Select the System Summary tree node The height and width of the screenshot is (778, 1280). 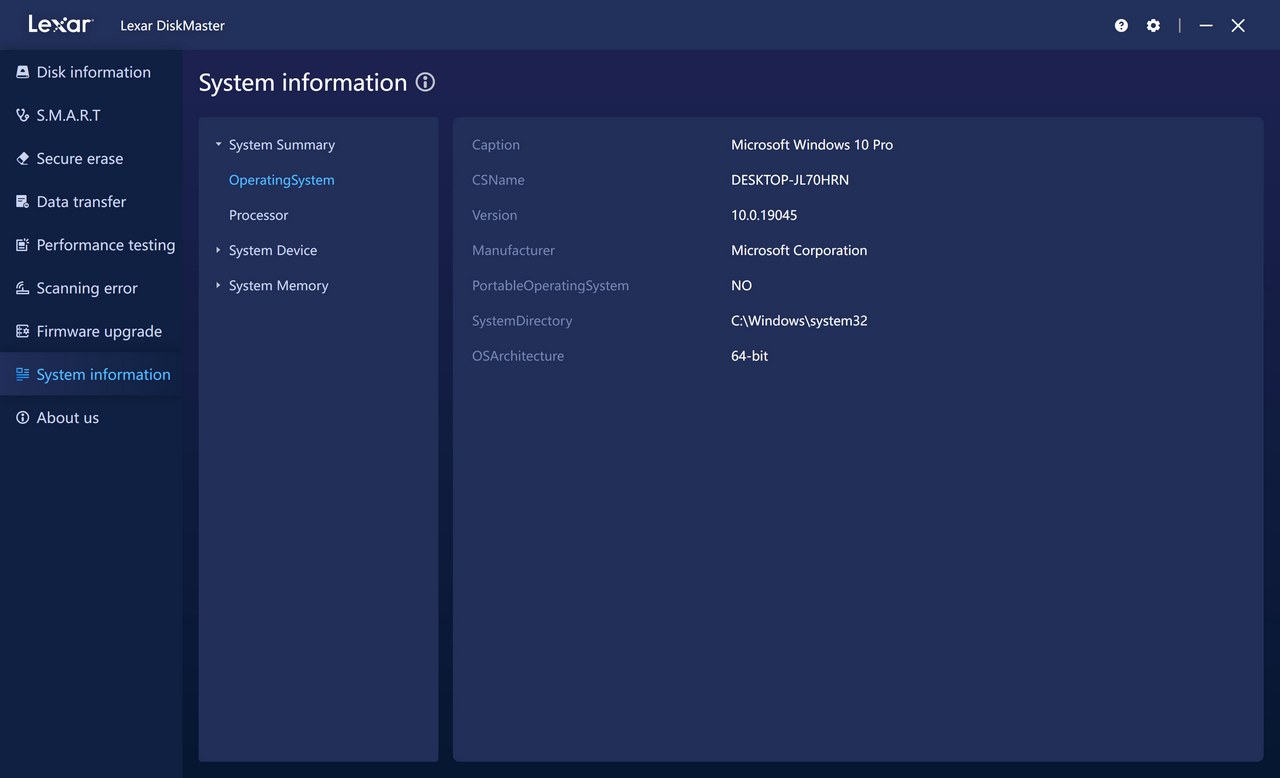(282, 145)
